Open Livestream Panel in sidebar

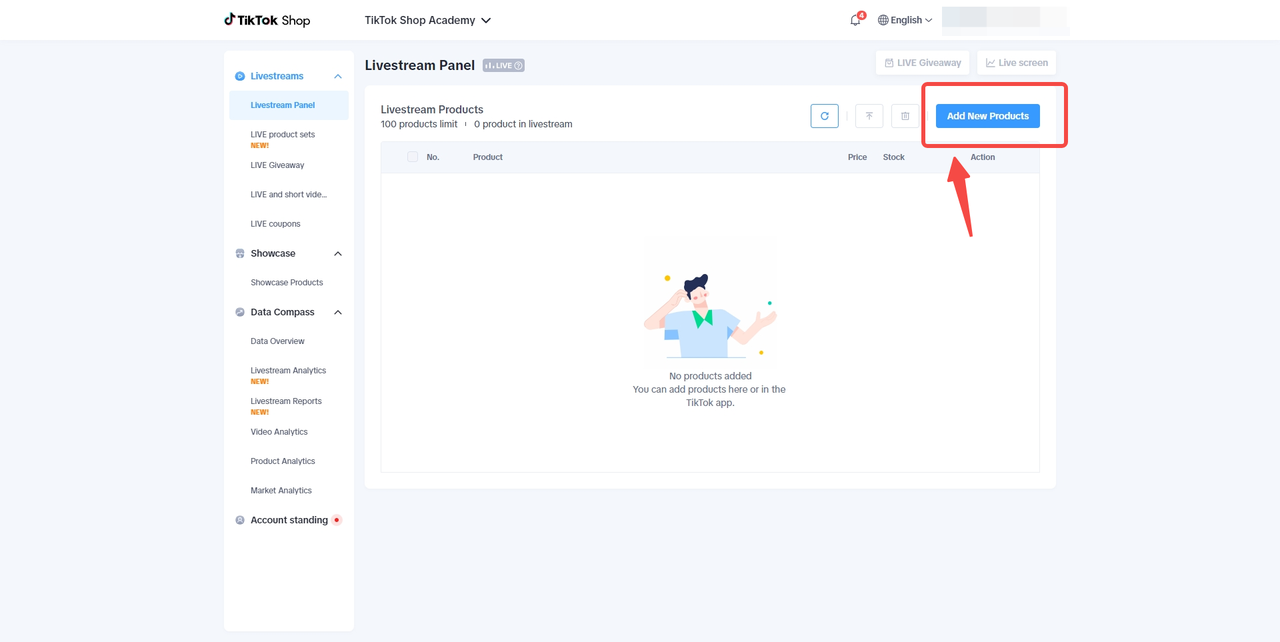[x=289, y=105]
